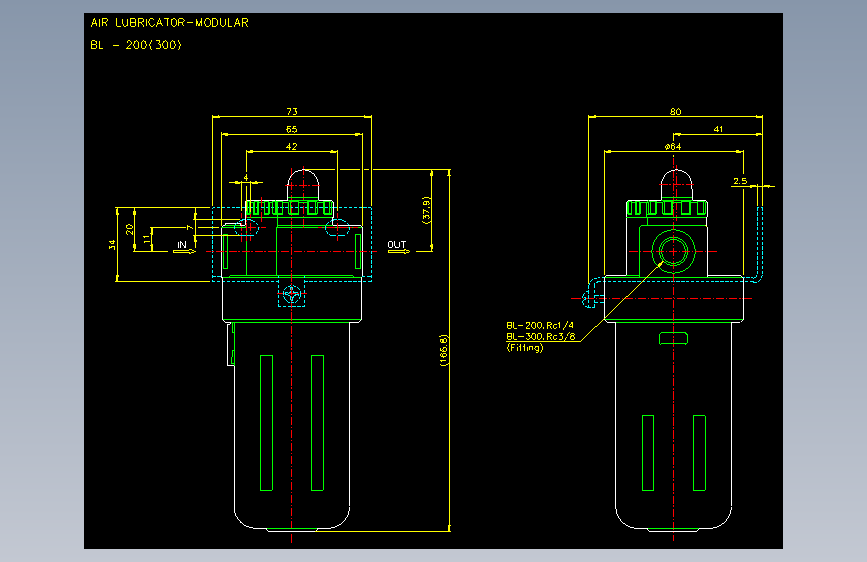The height and width of the screenshot is (562, 867).
Task: Select the (166.8) overall height dimension
Action: 443,350
